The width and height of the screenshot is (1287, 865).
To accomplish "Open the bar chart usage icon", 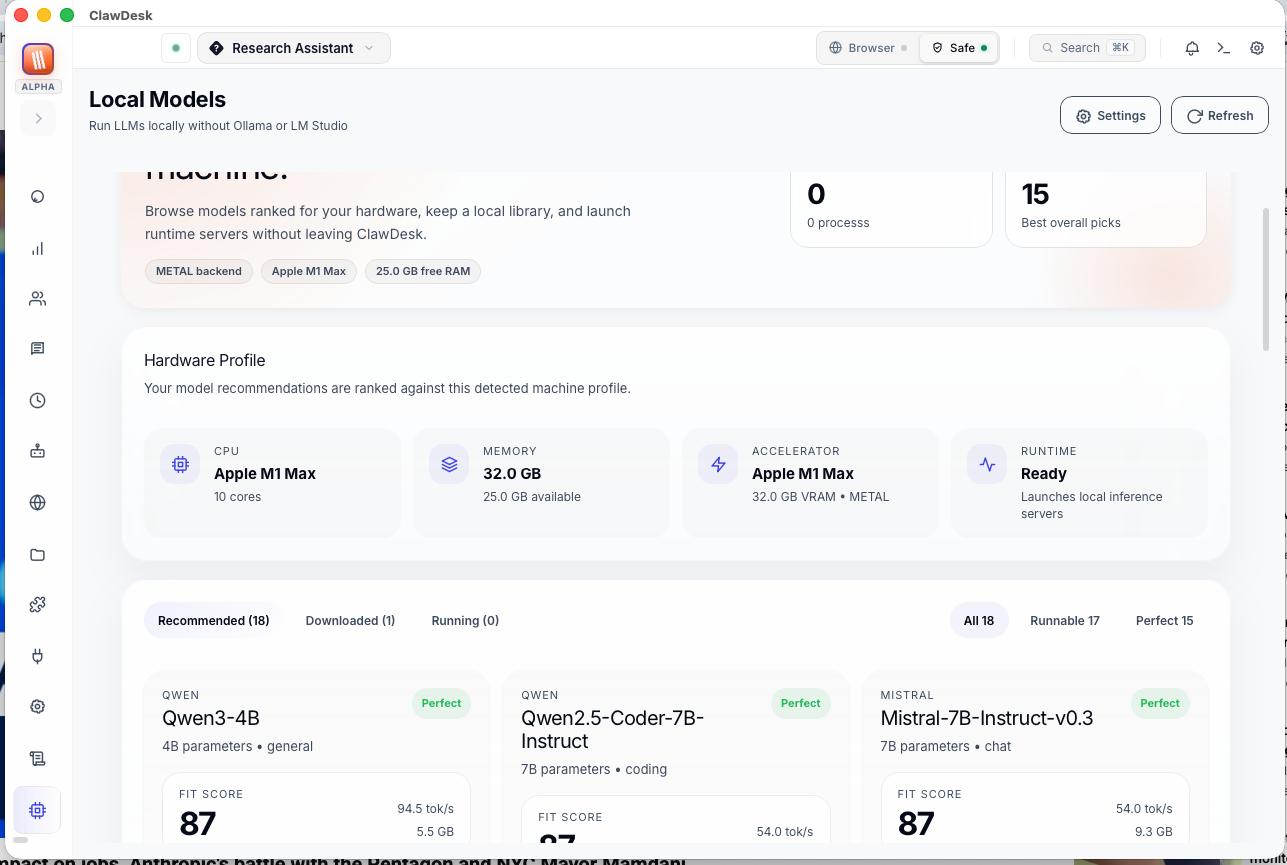I will click(37, 248).
